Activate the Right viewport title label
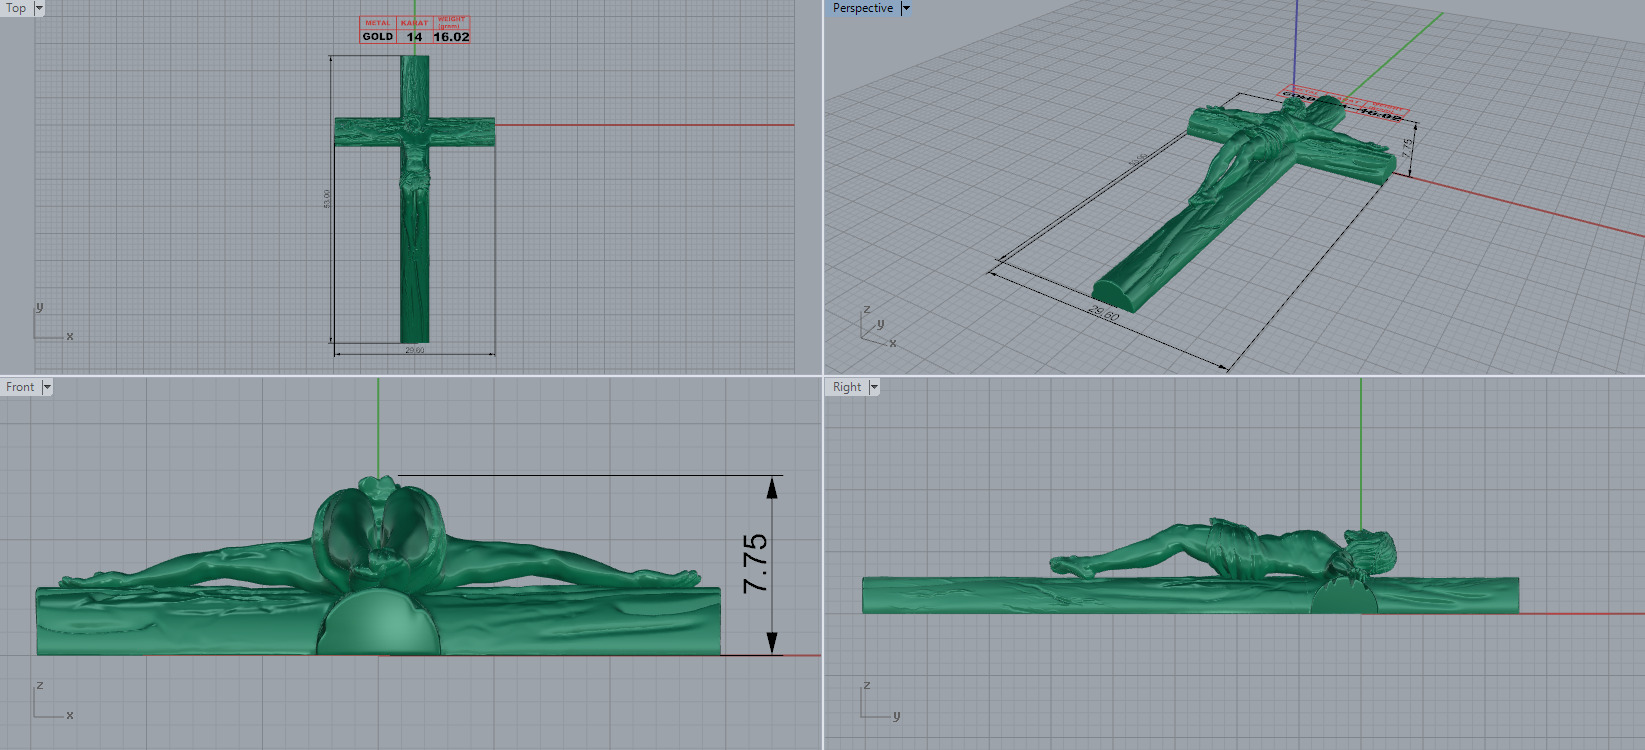The height and width of the screenshot is (750, 1645). (x=847, y=387)
